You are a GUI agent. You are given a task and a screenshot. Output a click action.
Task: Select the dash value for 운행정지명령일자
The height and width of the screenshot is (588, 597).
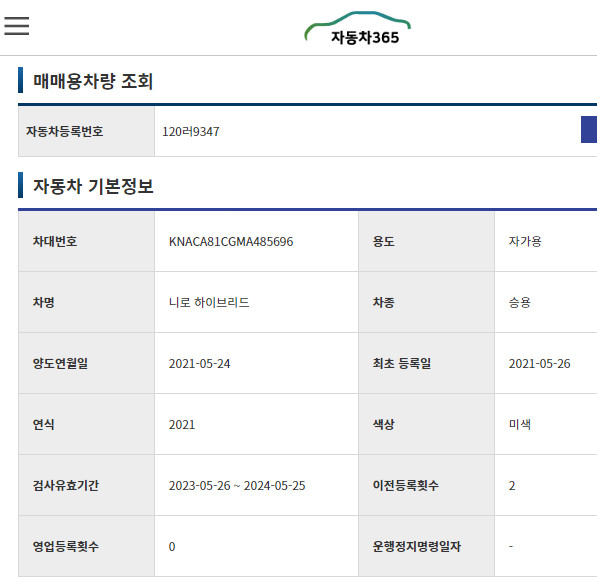(511, 546)
